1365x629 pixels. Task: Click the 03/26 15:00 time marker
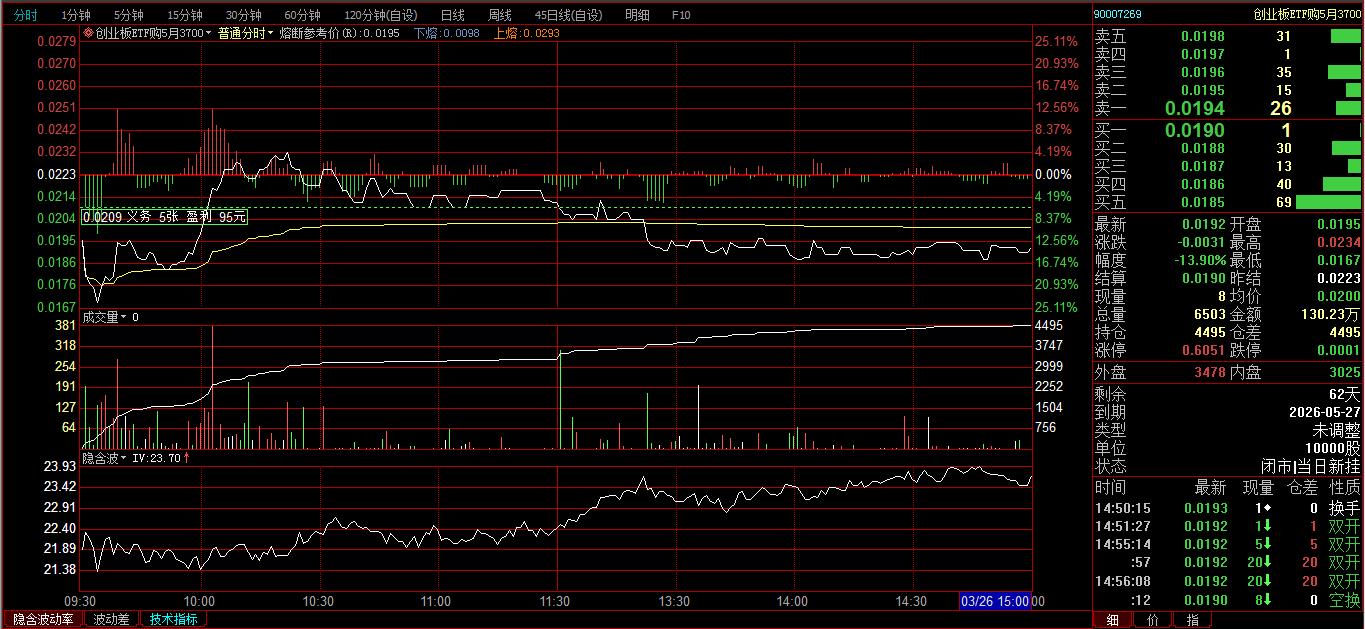(x=995, y=601)
